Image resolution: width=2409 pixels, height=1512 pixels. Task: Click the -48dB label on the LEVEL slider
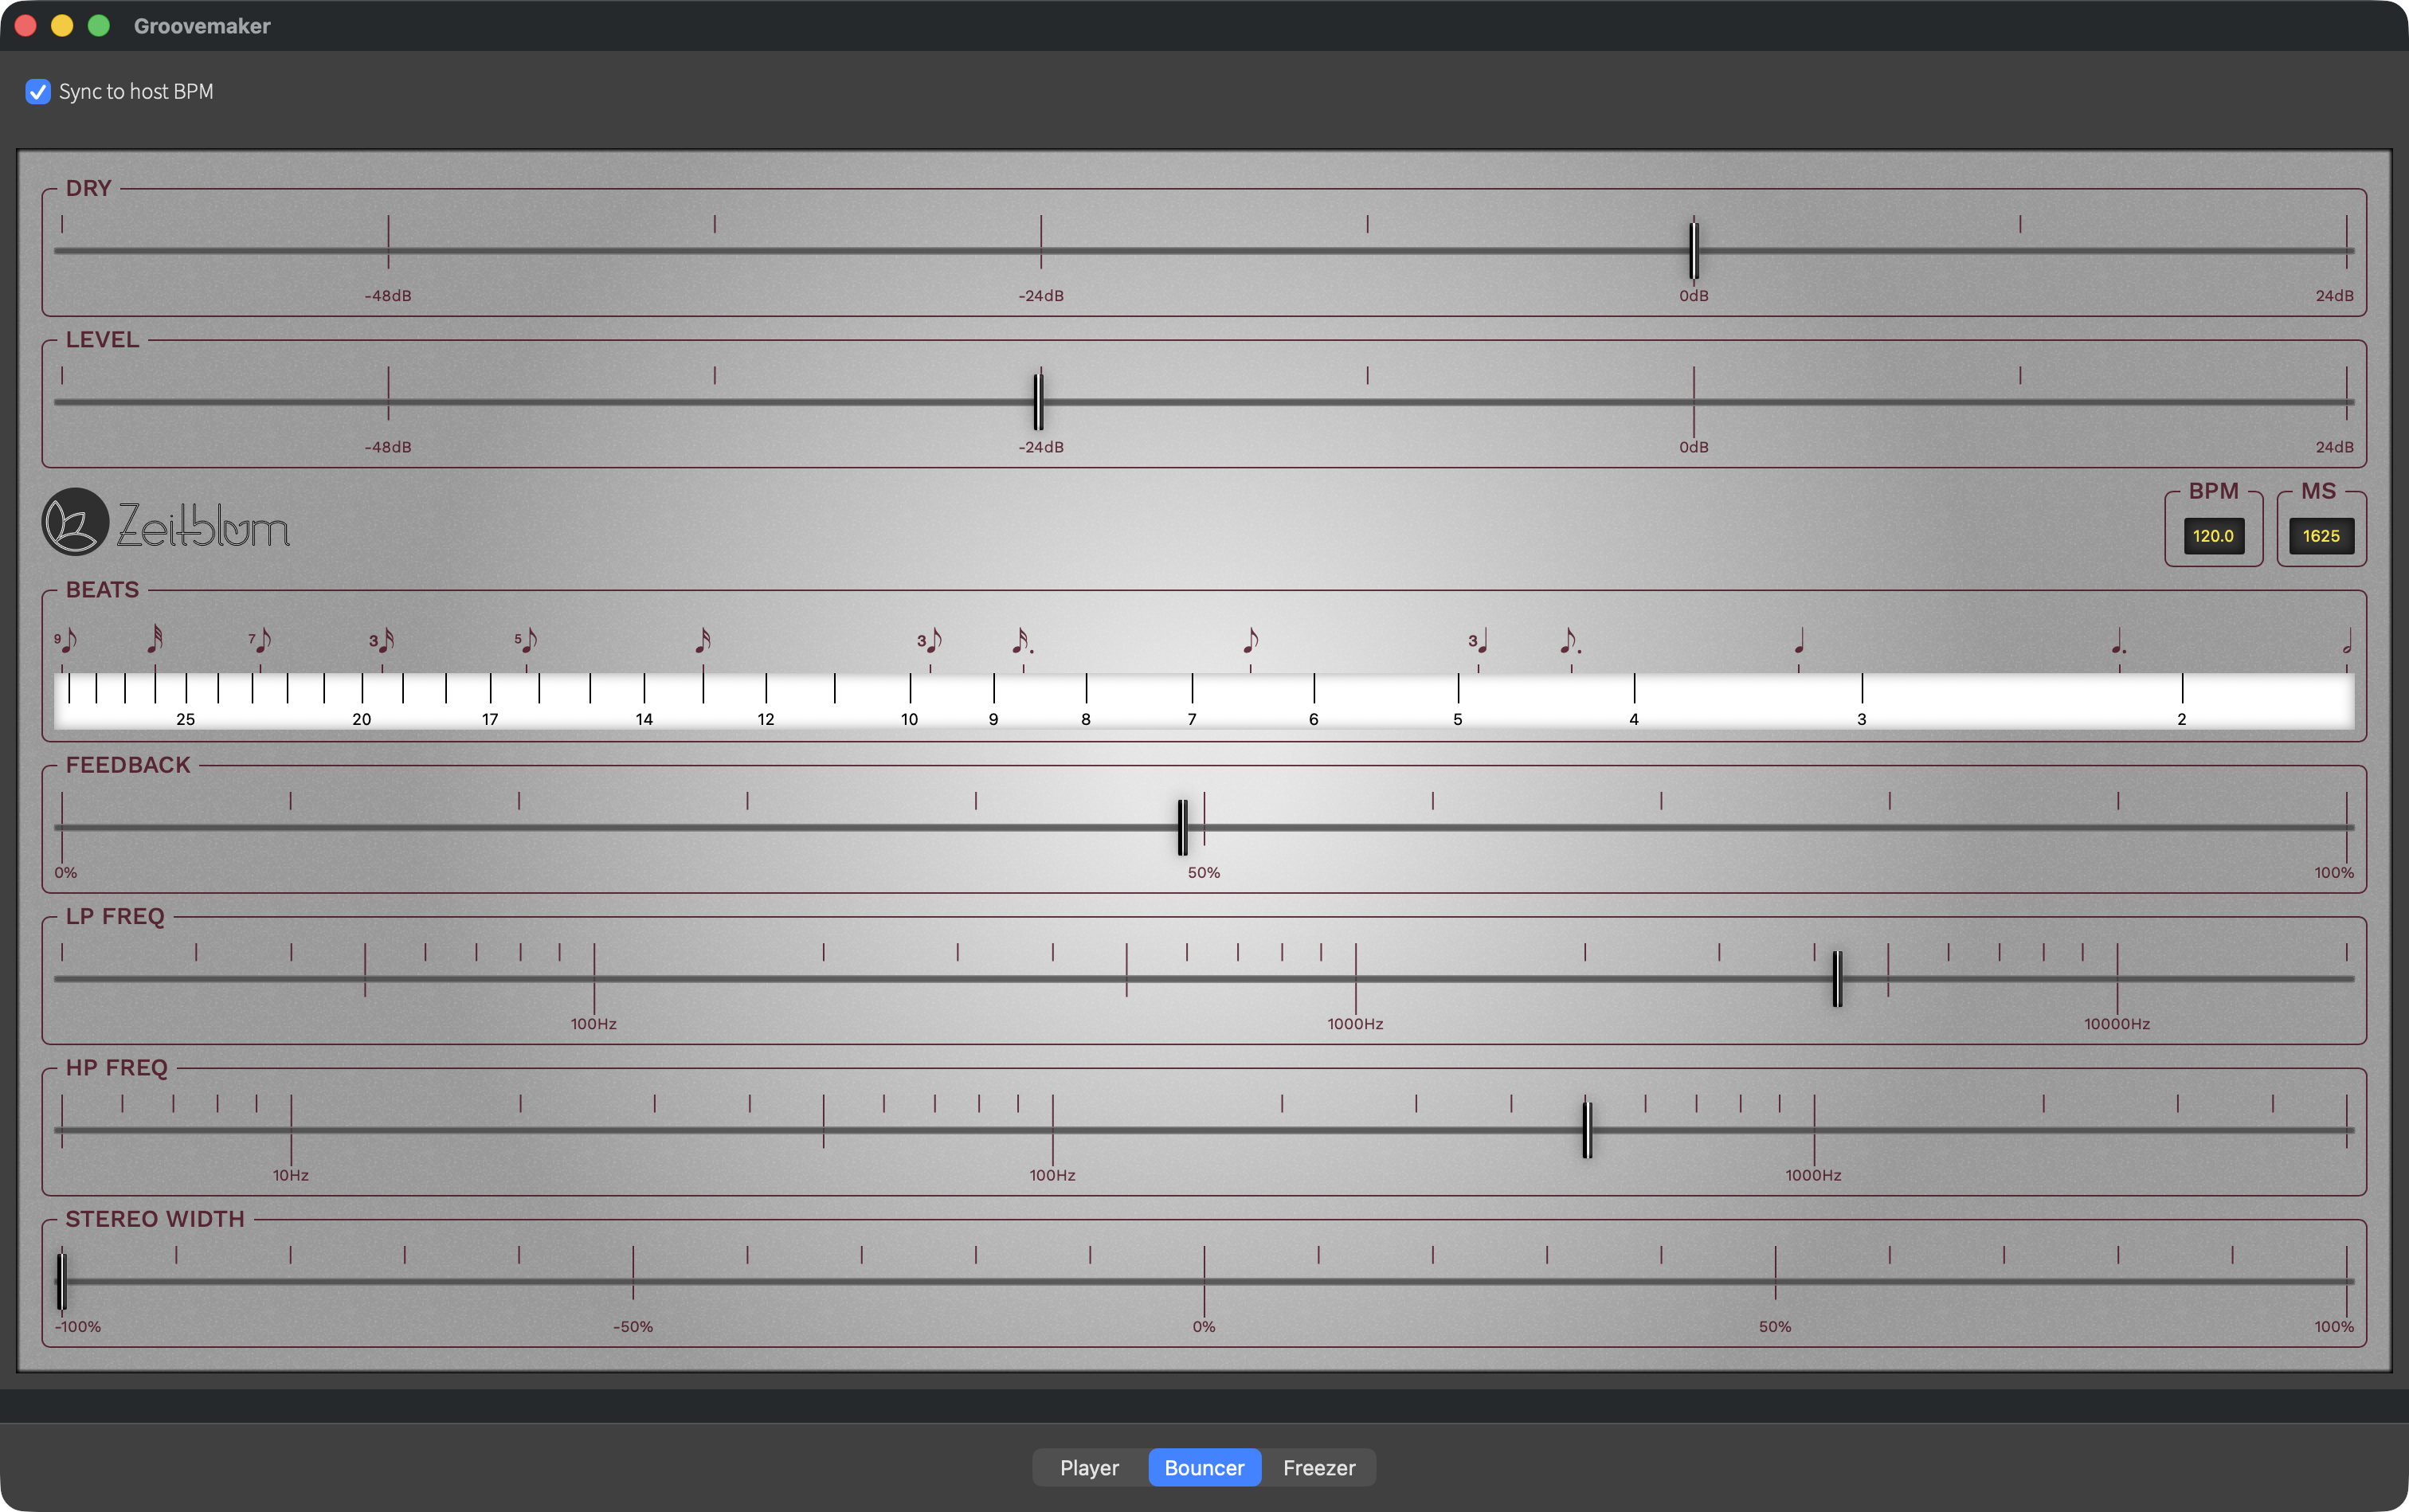click(388, 447)
